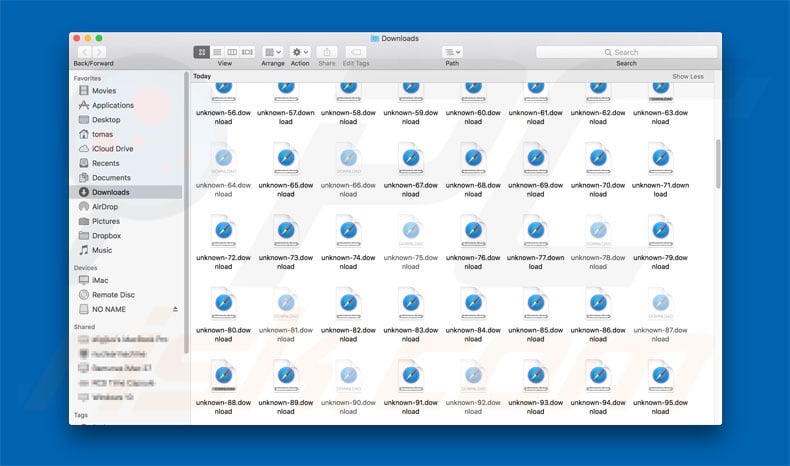Select file unknown-74.download
This screenshot has height=466, width=790.
pos(348,243)
